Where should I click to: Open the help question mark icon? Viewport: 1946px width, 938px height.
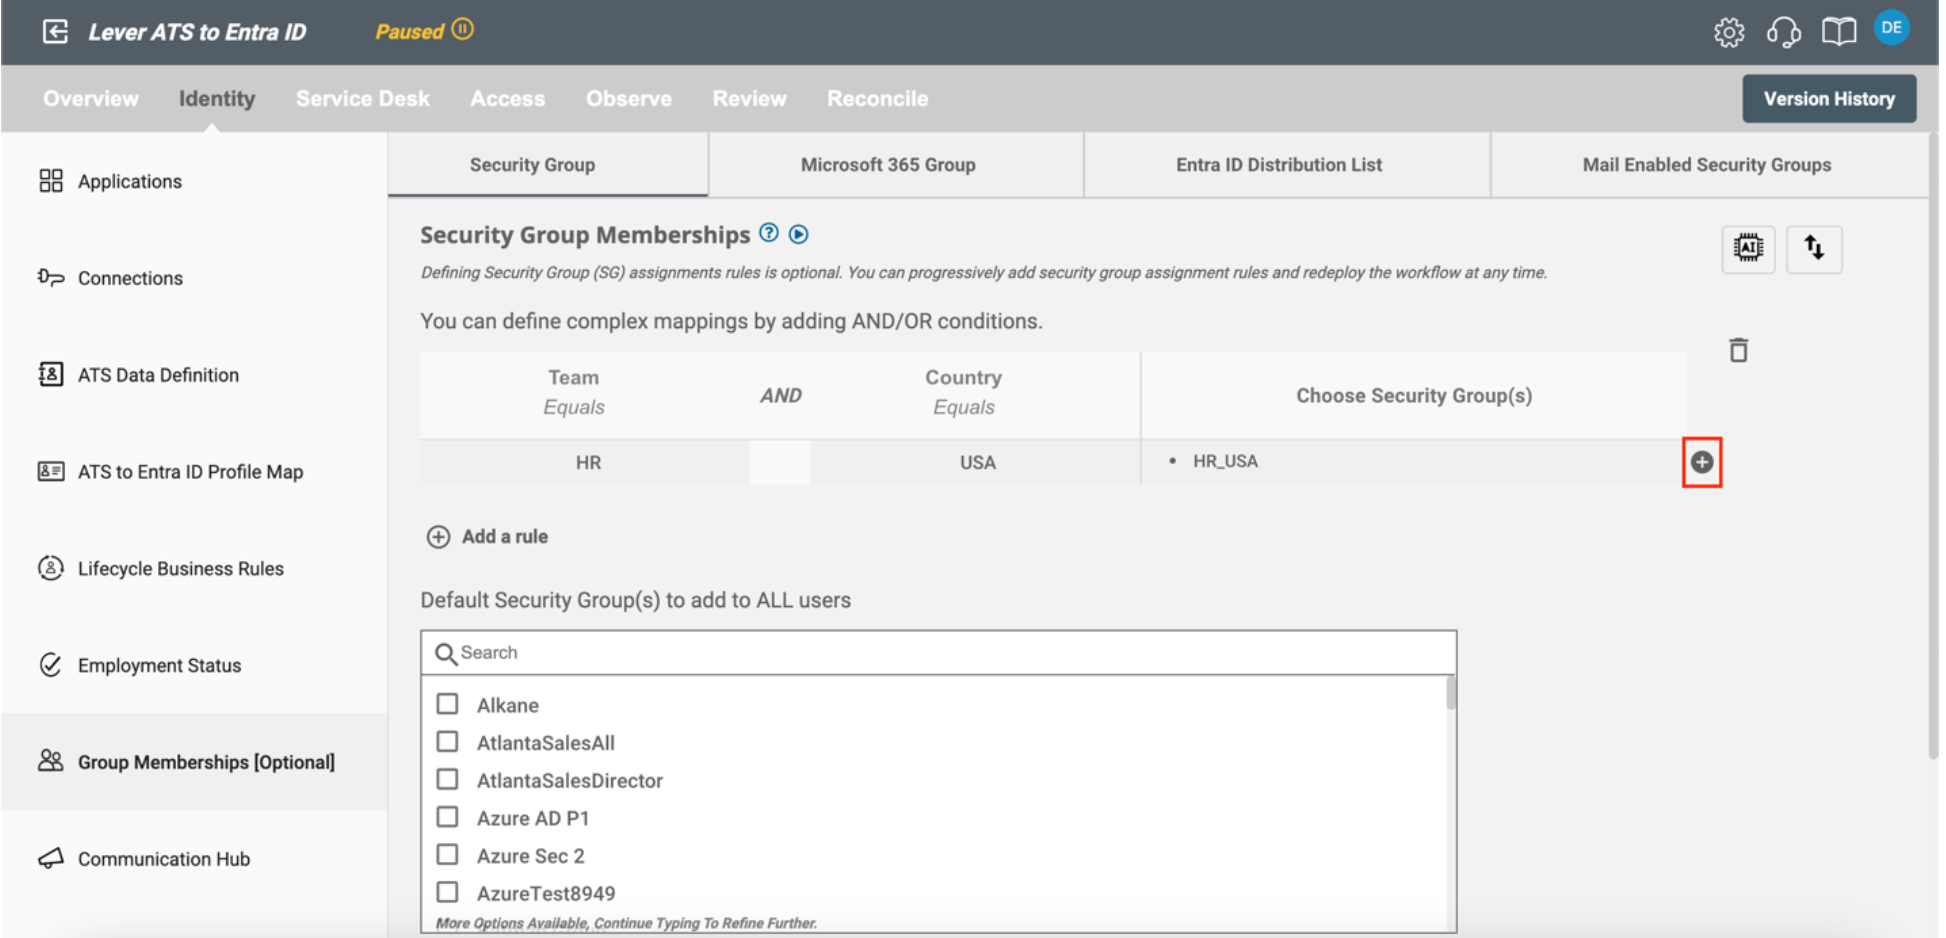click(768, 233)
